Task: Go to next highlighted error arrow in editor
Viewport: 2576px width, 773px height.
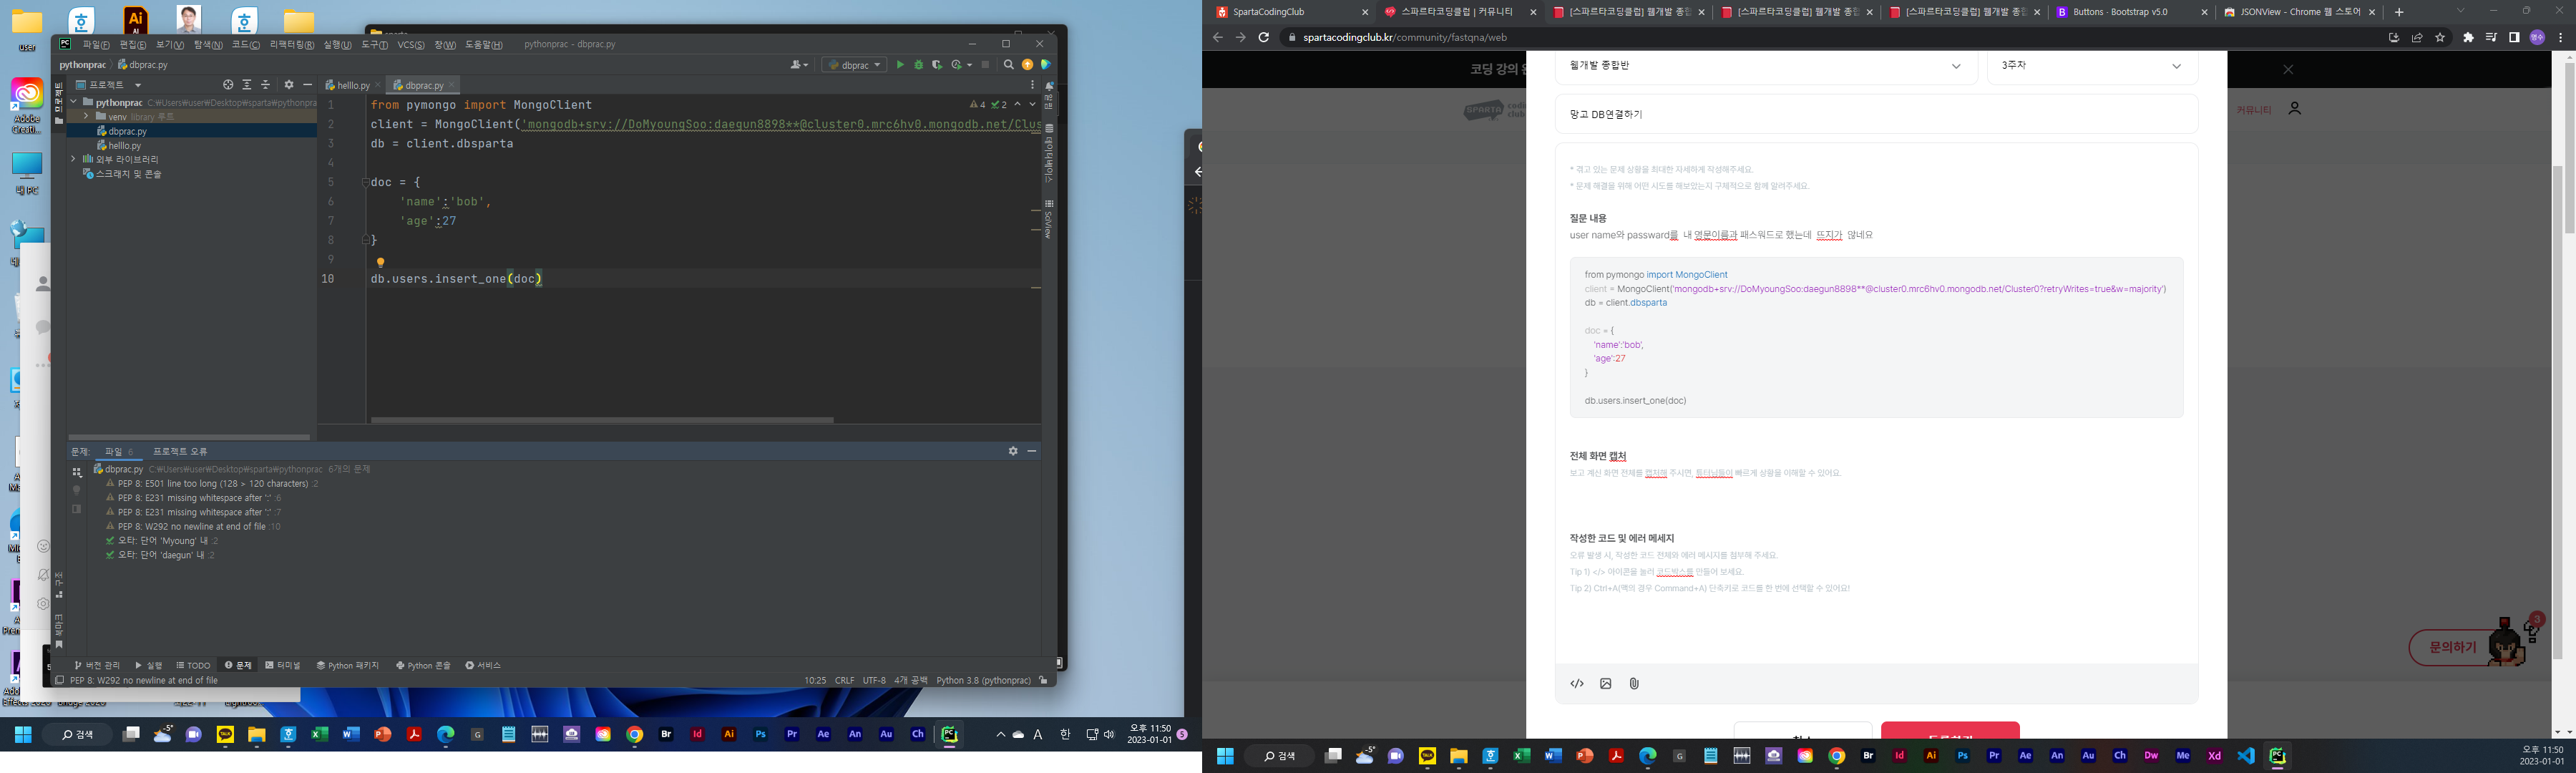Action: (1032, 104)
